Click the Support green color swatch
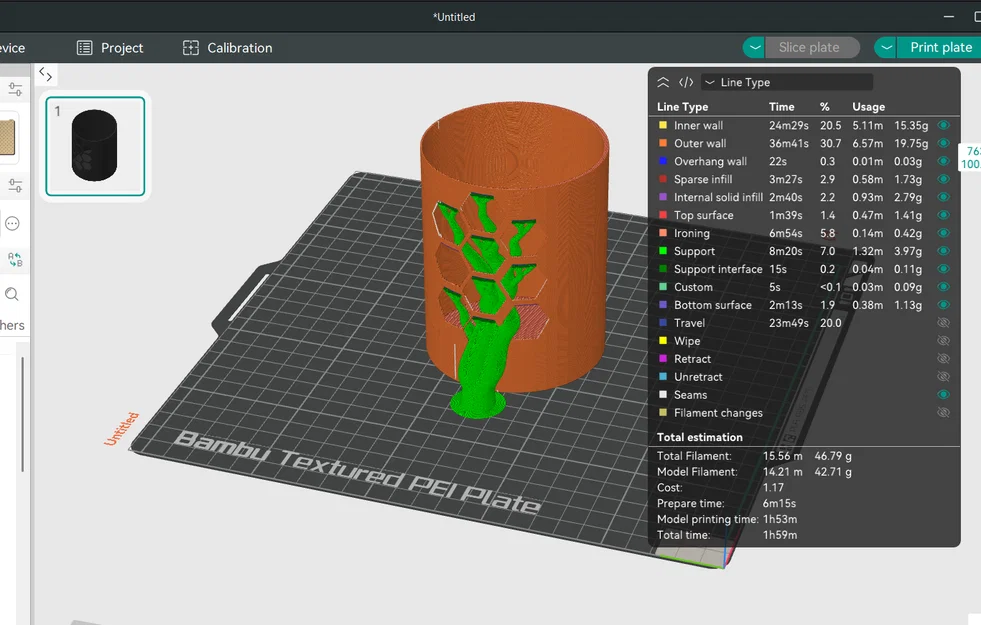The image size is (981, 625). click(x=663, y=251)
